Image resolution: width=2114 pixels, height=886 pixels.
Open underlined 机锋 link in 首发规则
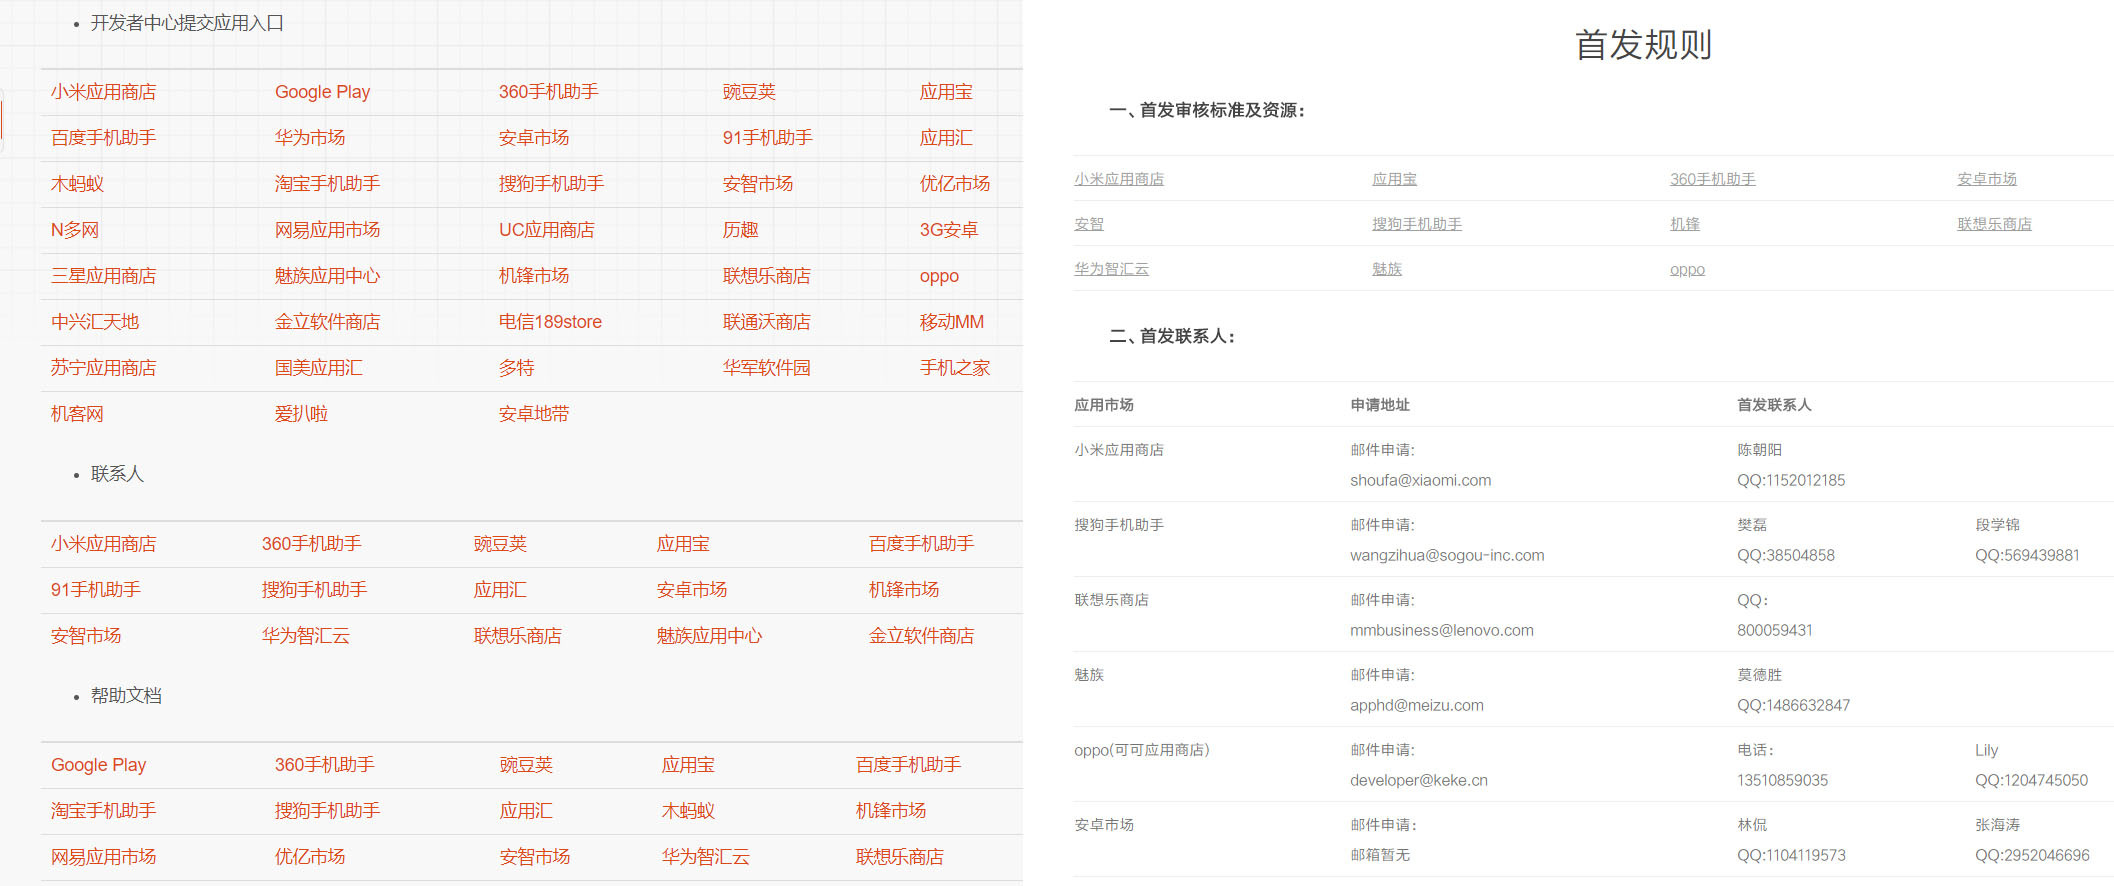[1684, 224]
